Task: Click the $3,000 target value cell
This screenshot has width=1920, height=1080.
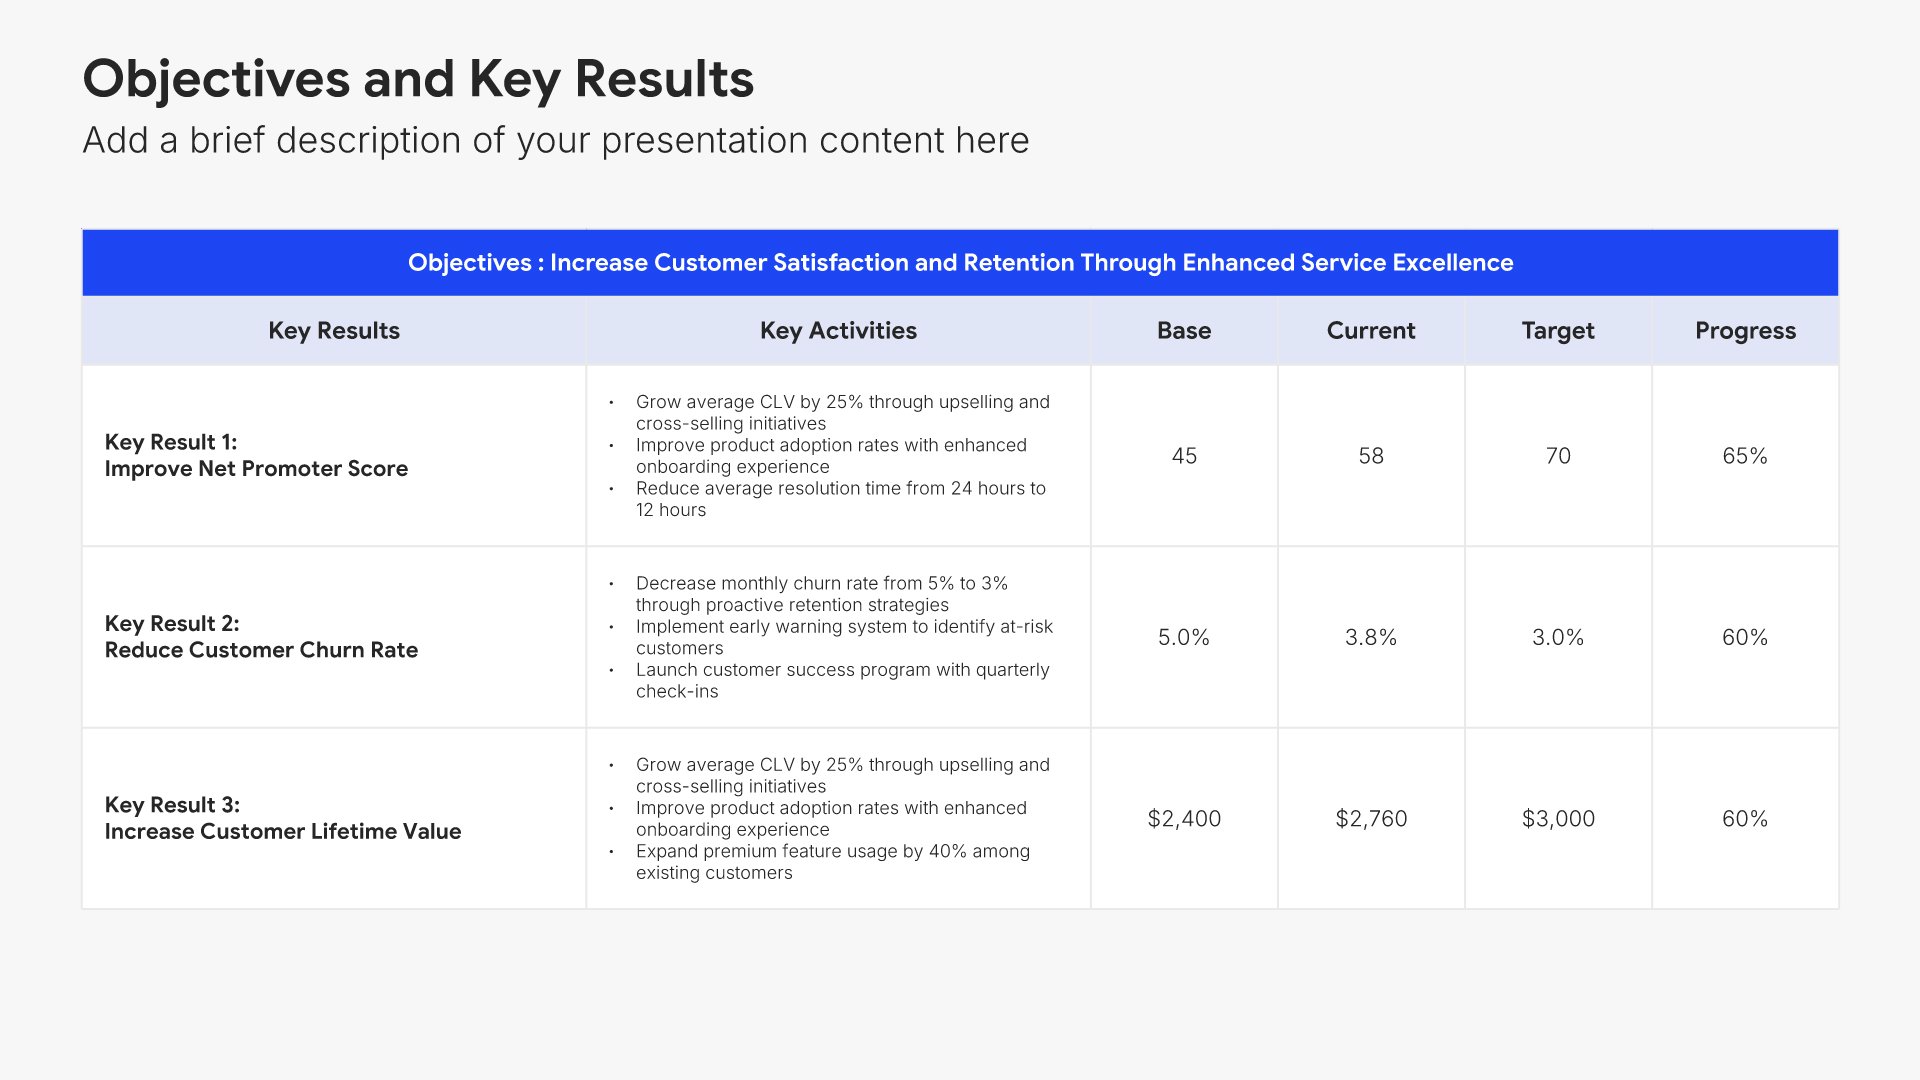Action: click(x=1558, y=818)
